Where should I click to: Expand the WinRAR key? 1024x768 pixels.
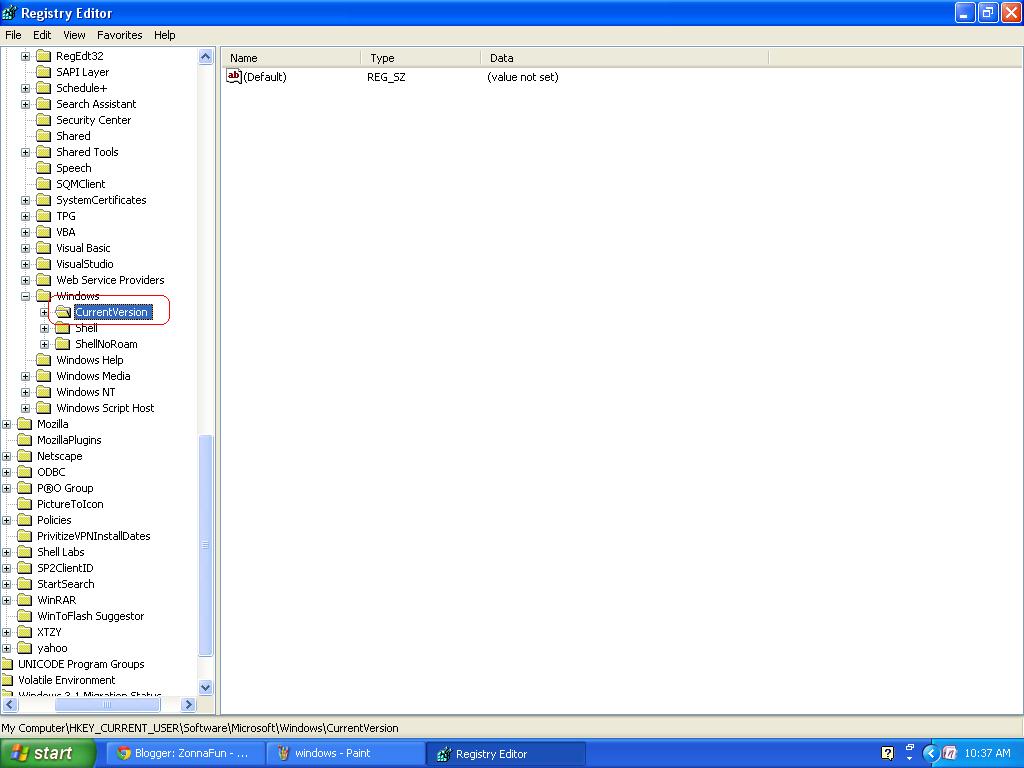(x=7, y=600)
